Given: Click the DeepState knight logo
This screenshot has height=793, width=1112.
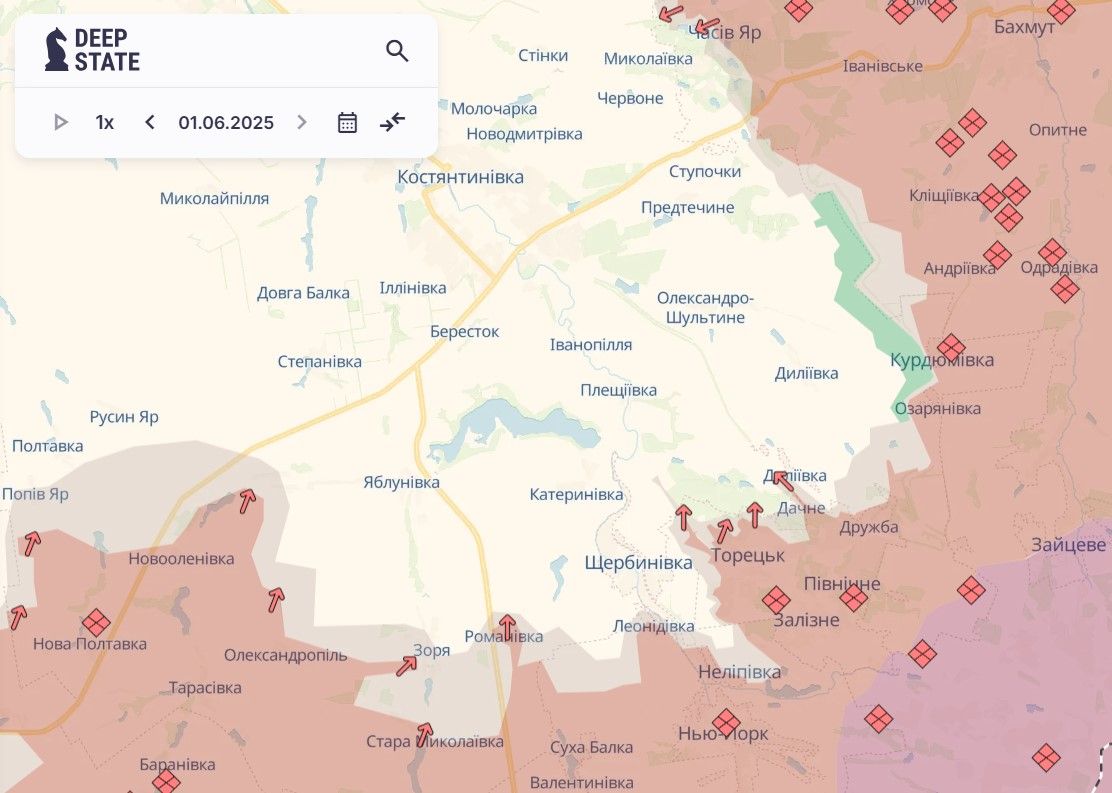Looking at the screenshot, I should pos(57,50).
